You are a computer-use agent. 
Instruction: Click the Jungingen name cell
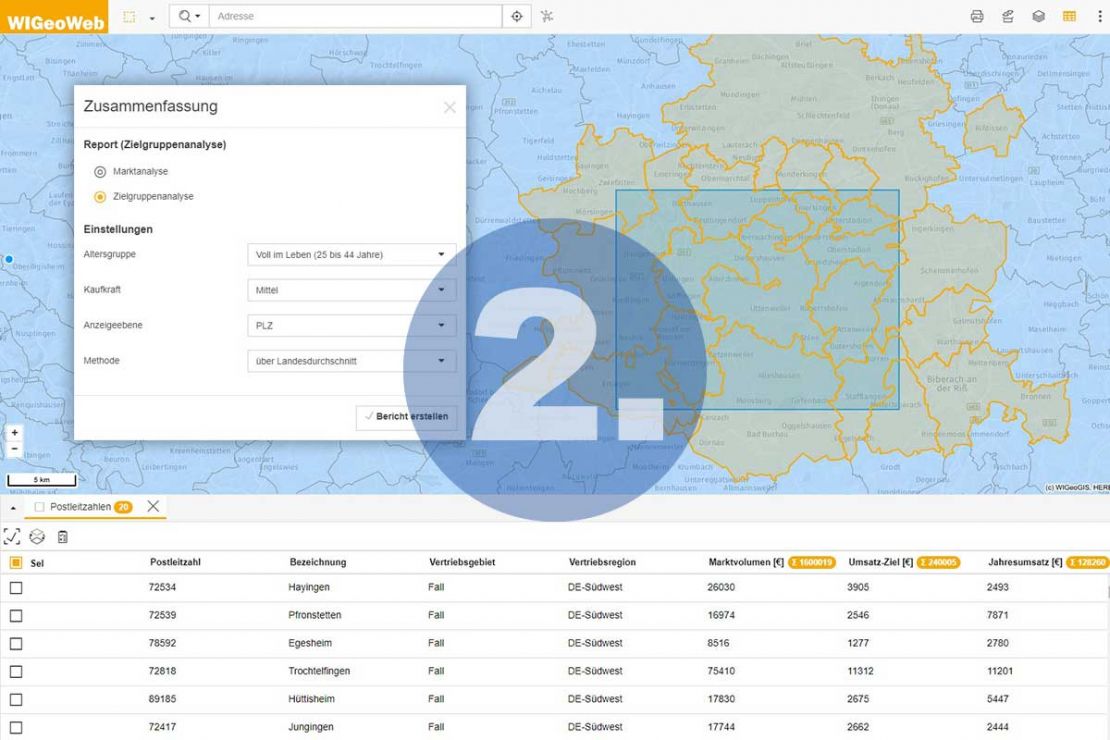point(310,727)
